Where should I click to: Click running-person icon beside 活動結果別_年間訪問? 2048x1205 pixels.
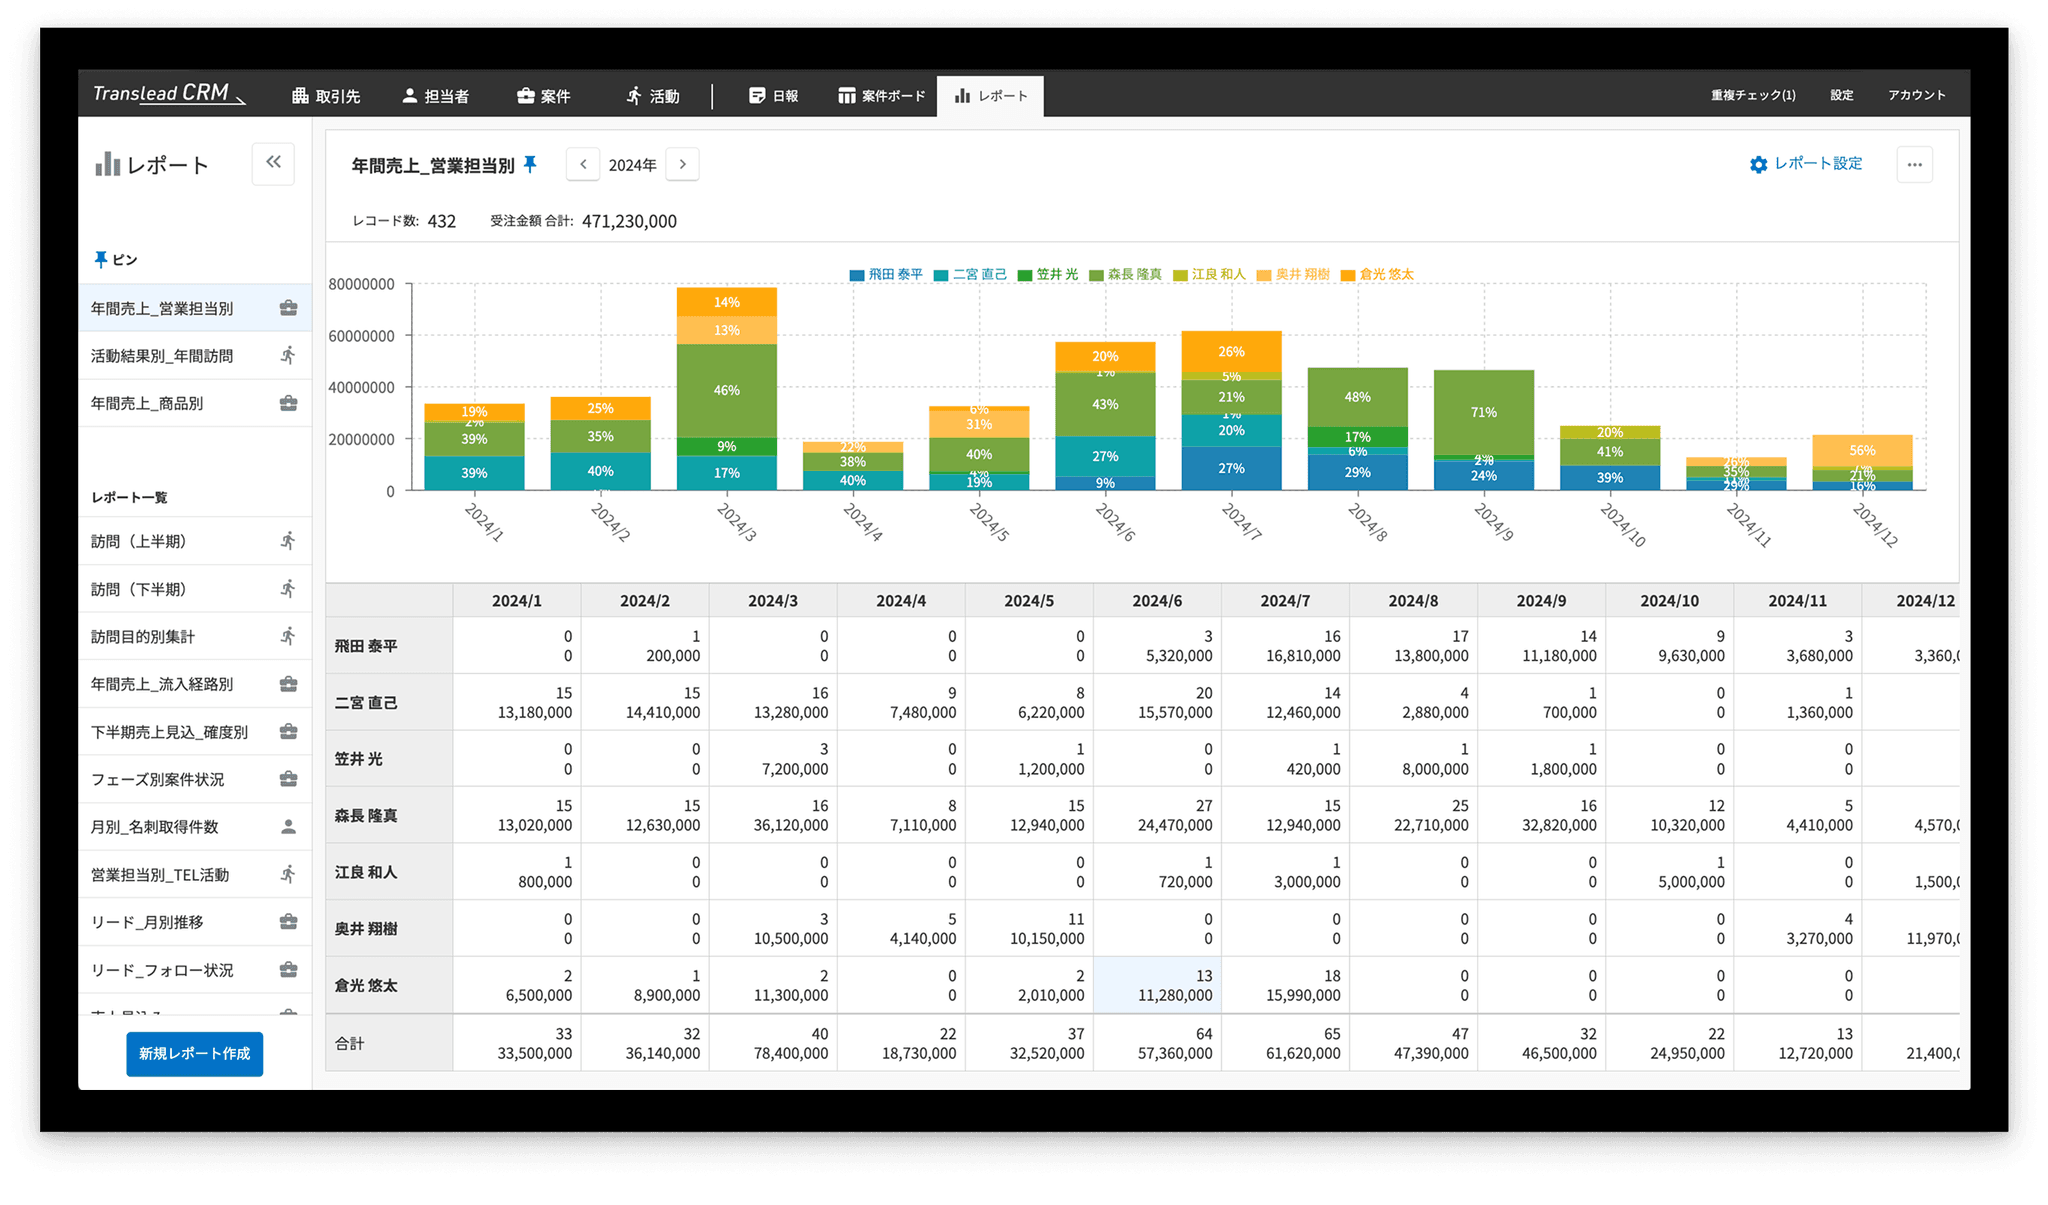[288, 355]
